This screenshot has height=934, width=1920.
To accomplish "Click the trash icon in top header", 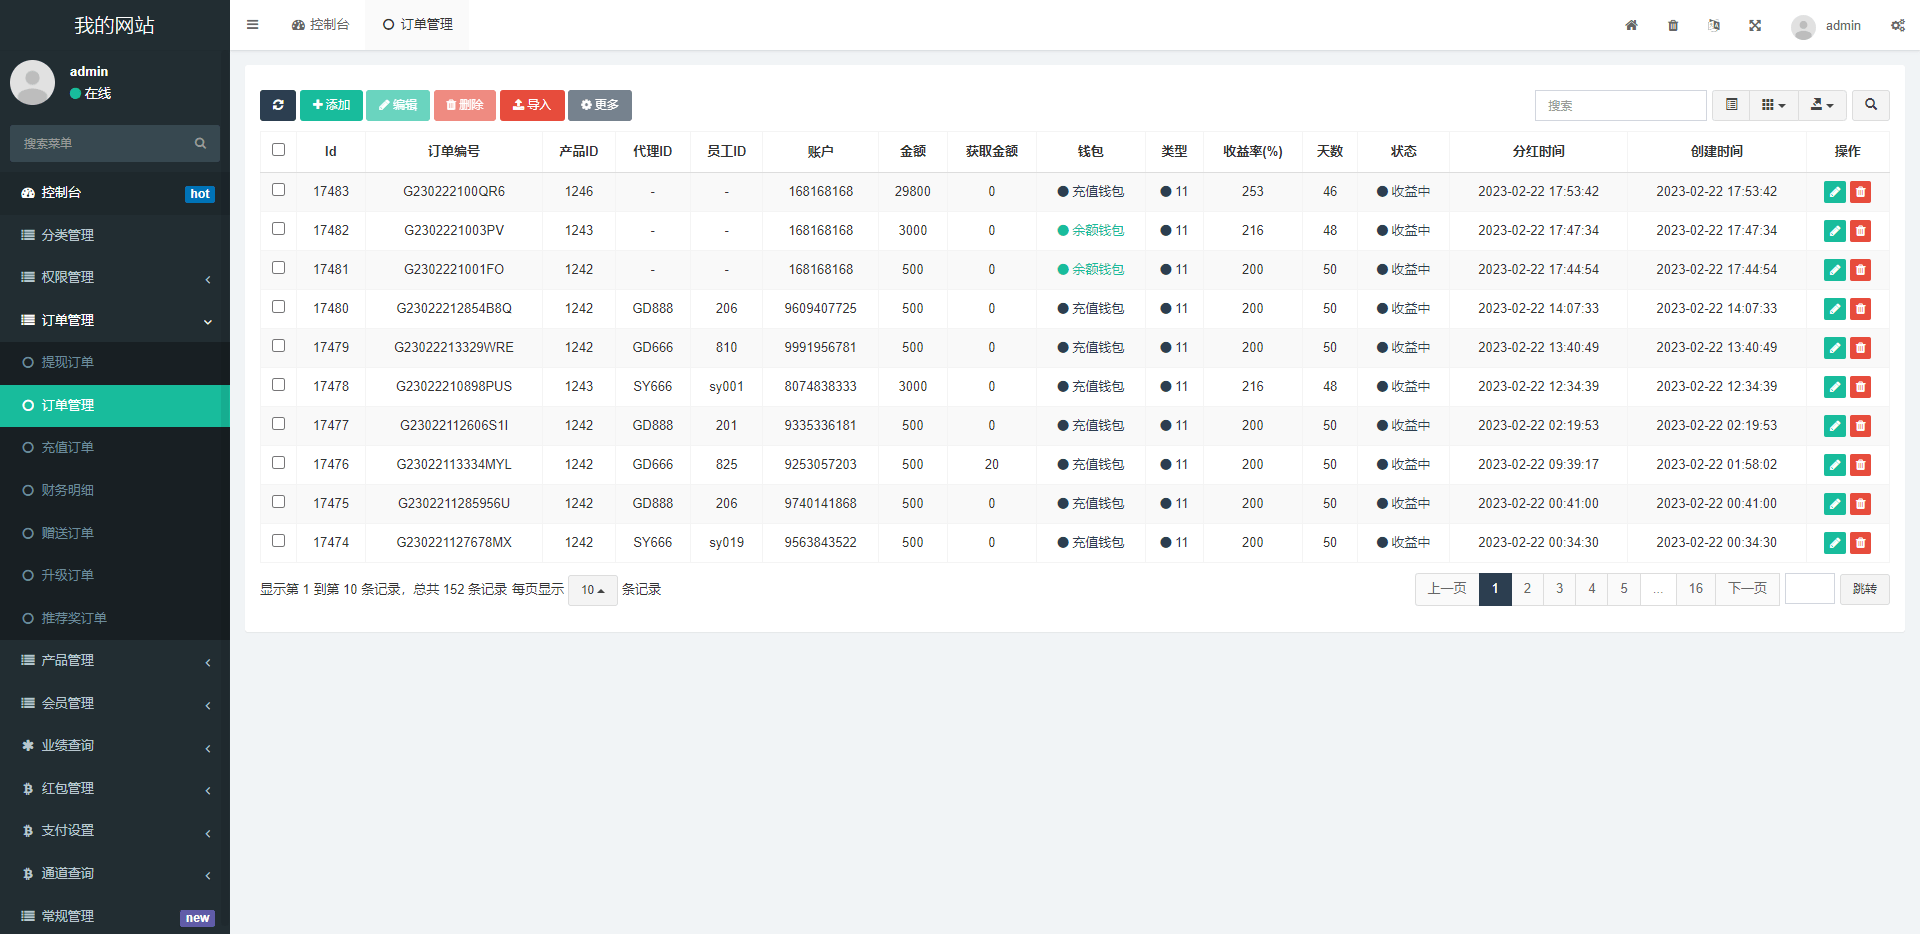I will point(1673,25).
